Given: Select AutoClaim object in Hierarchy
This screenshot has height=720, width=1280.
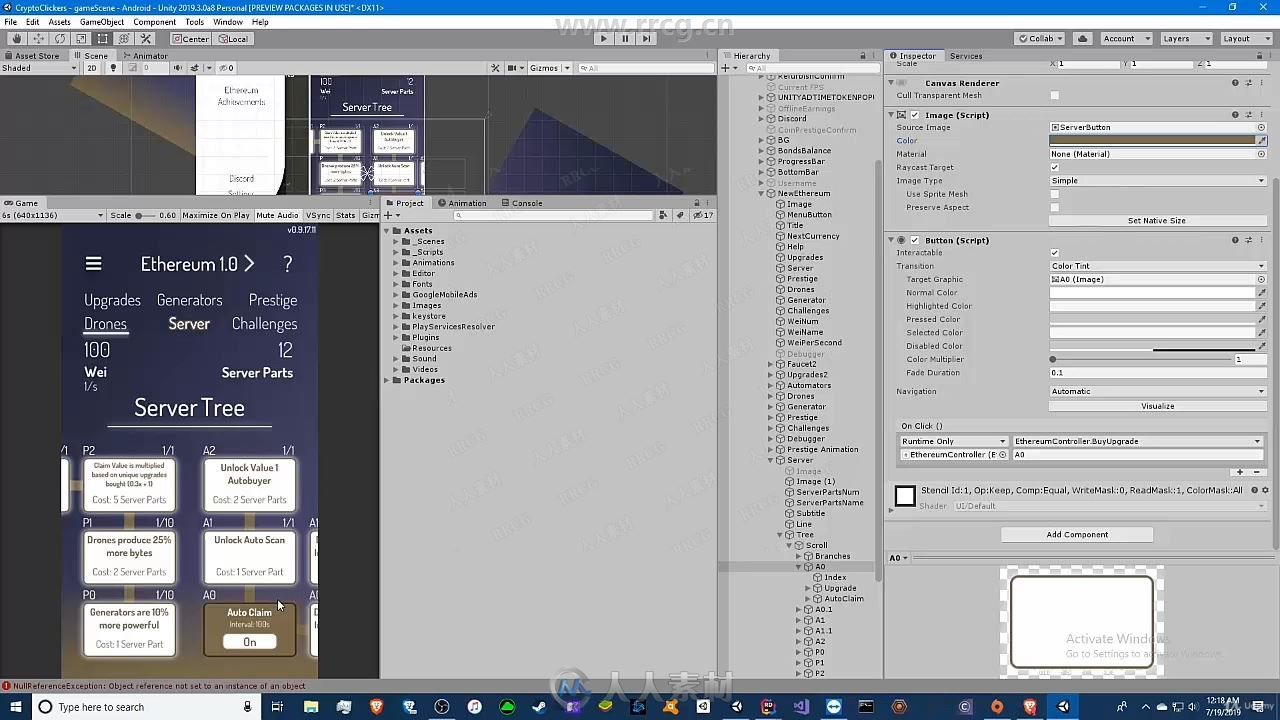Looking at the screenshot, I should [844, 599].
